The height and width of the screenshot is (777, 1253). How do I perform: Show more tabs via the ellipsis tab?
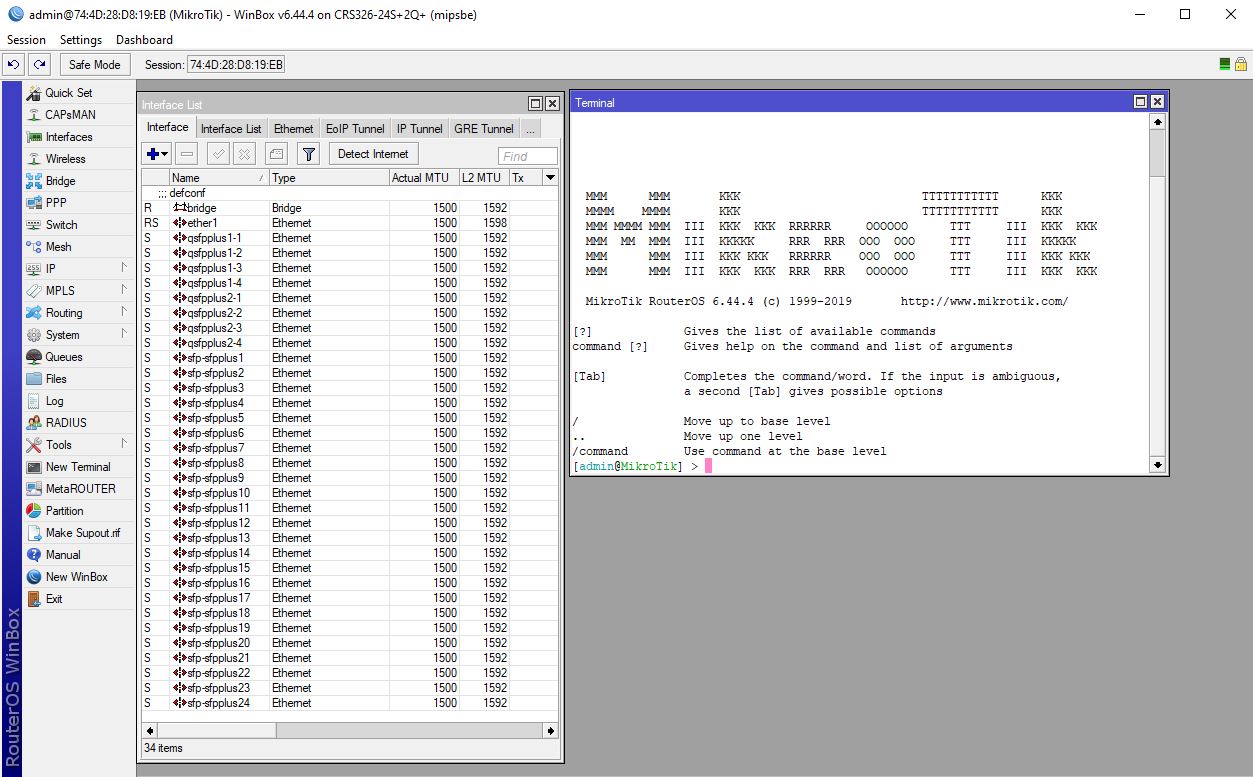coord(530,129)
